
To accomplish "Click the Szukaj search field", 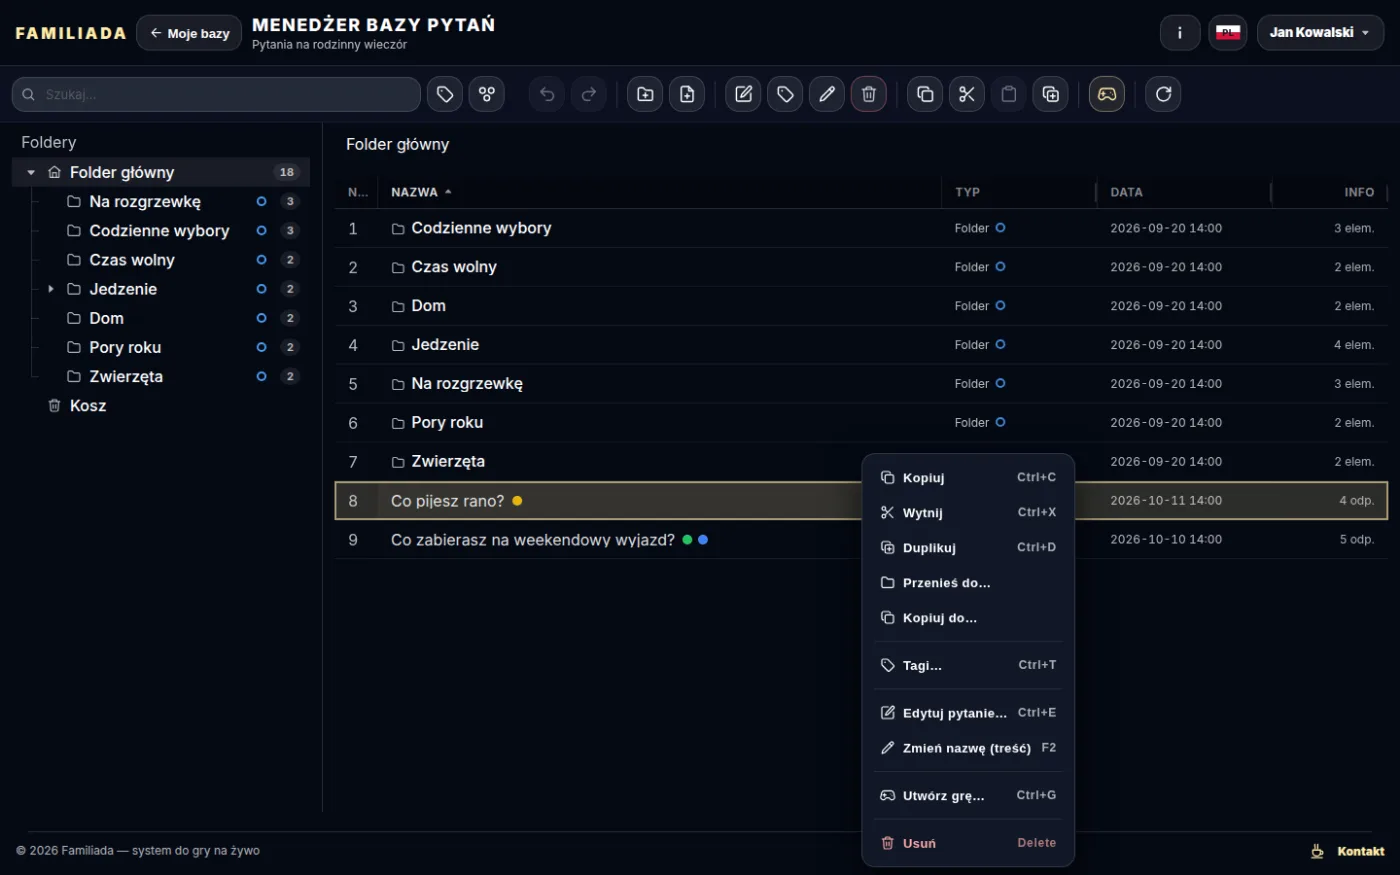I will point(216,94).
